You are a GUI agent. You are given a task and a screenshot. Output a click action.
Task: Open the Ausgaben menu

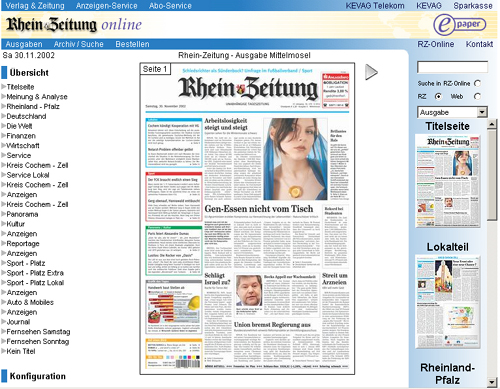[x=24, y=44]
